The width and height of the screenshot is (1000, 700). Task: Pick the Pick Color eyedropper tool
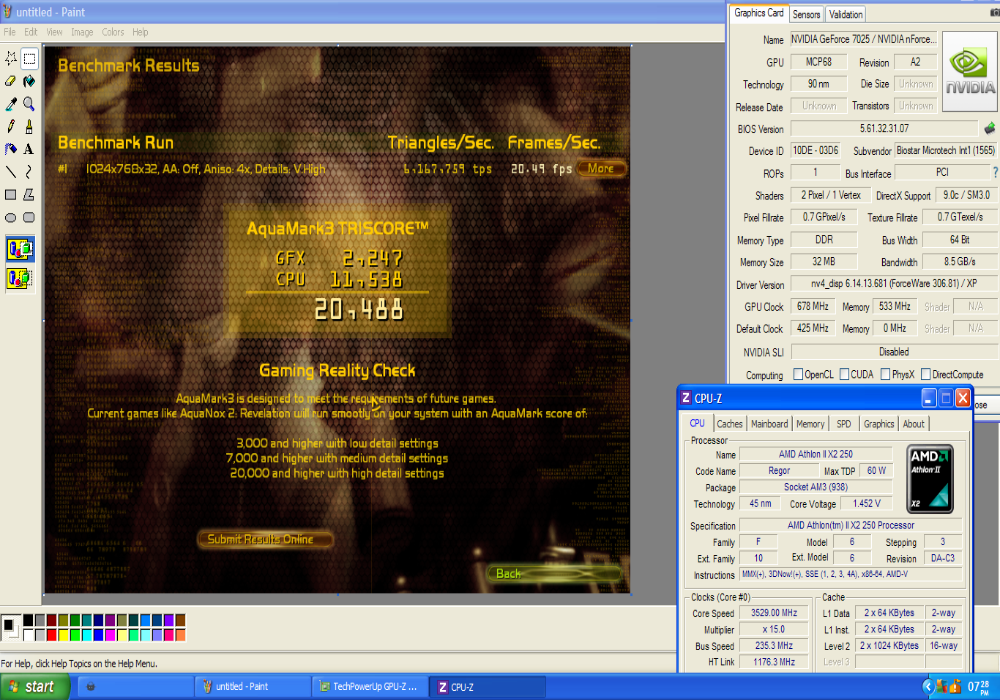11,104
